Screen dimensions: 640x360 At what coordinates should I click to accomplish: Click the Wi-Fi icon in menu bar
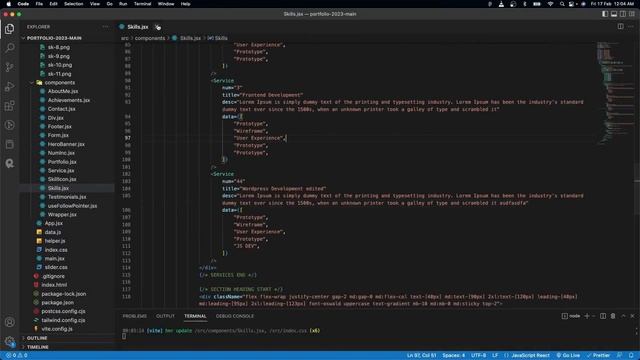[550, 4]
